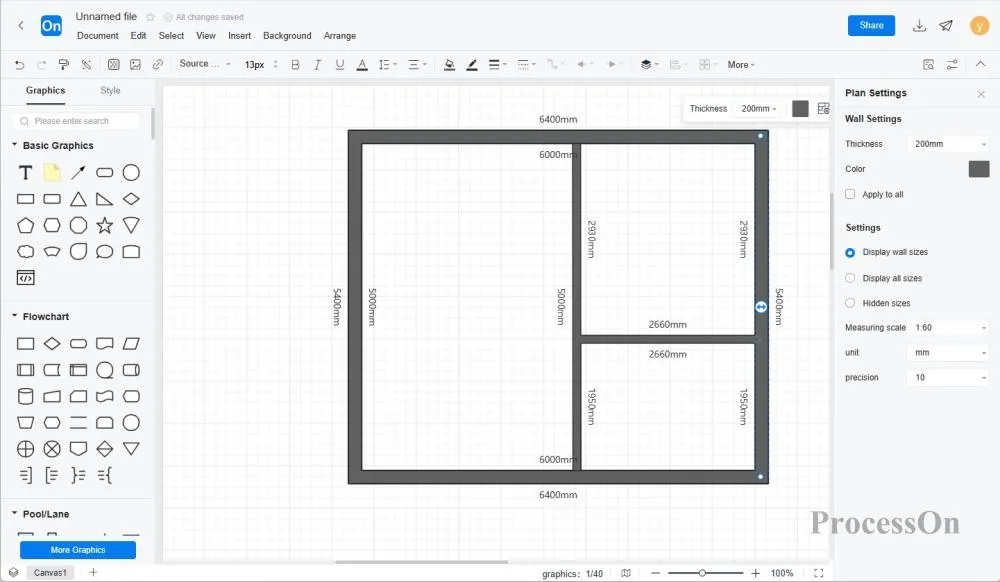The width and height of the screenshot is (1000, 582).
Task: Click the insert link icon
Action: coord(158,64)
